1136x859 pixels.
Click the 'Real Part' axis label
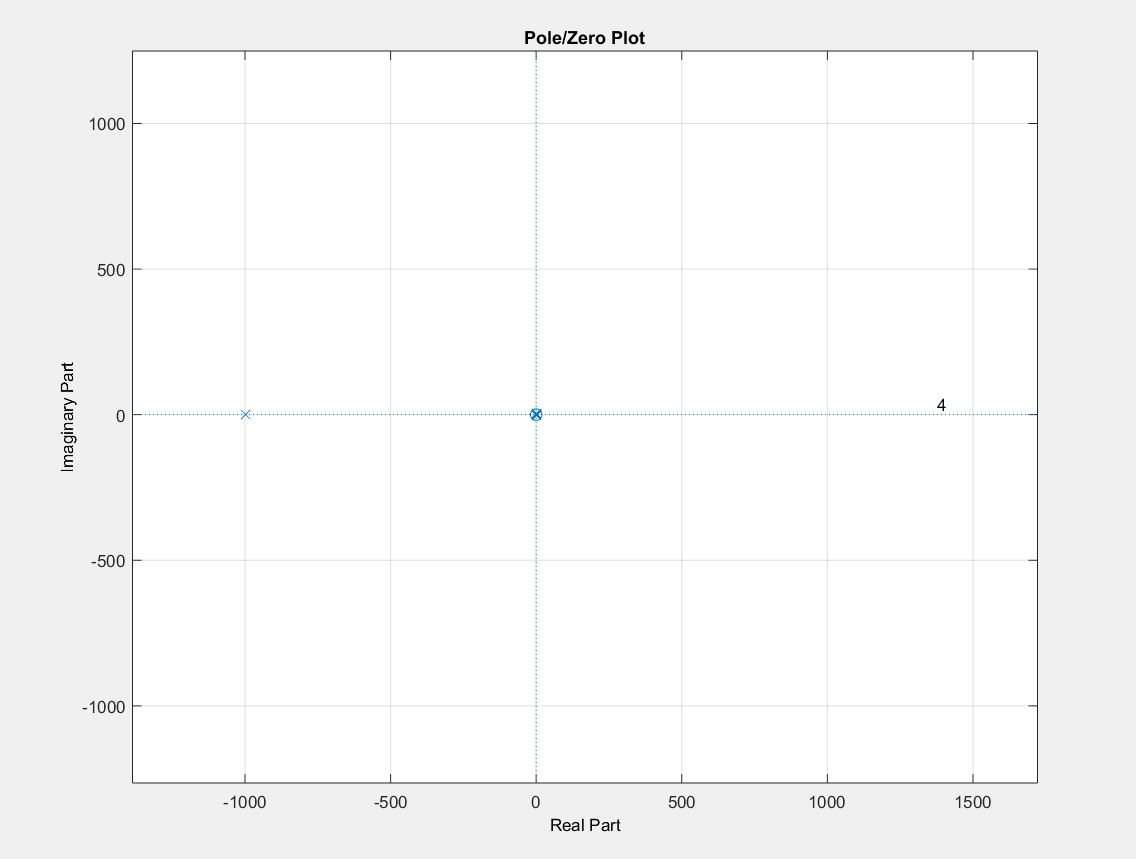pyautogui.click(x=585, y=825)
